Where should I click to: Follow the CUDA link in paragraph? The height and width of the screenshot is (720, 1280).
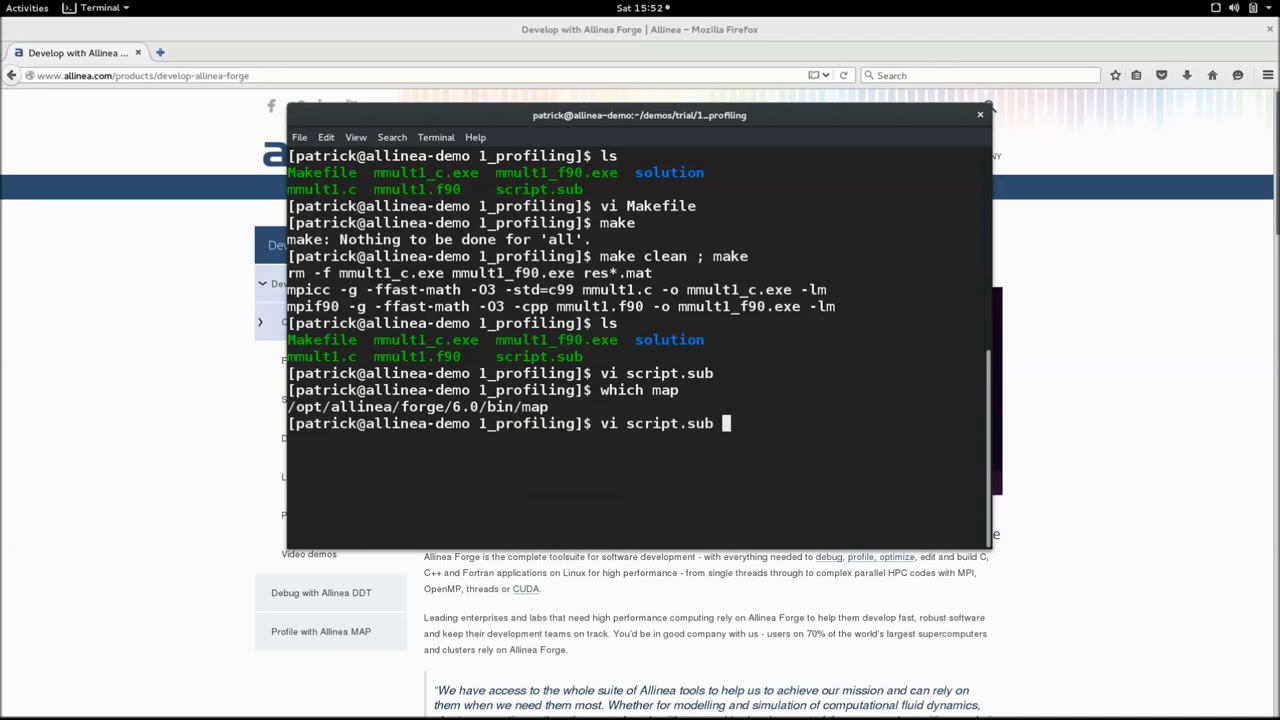pos(525,589)
